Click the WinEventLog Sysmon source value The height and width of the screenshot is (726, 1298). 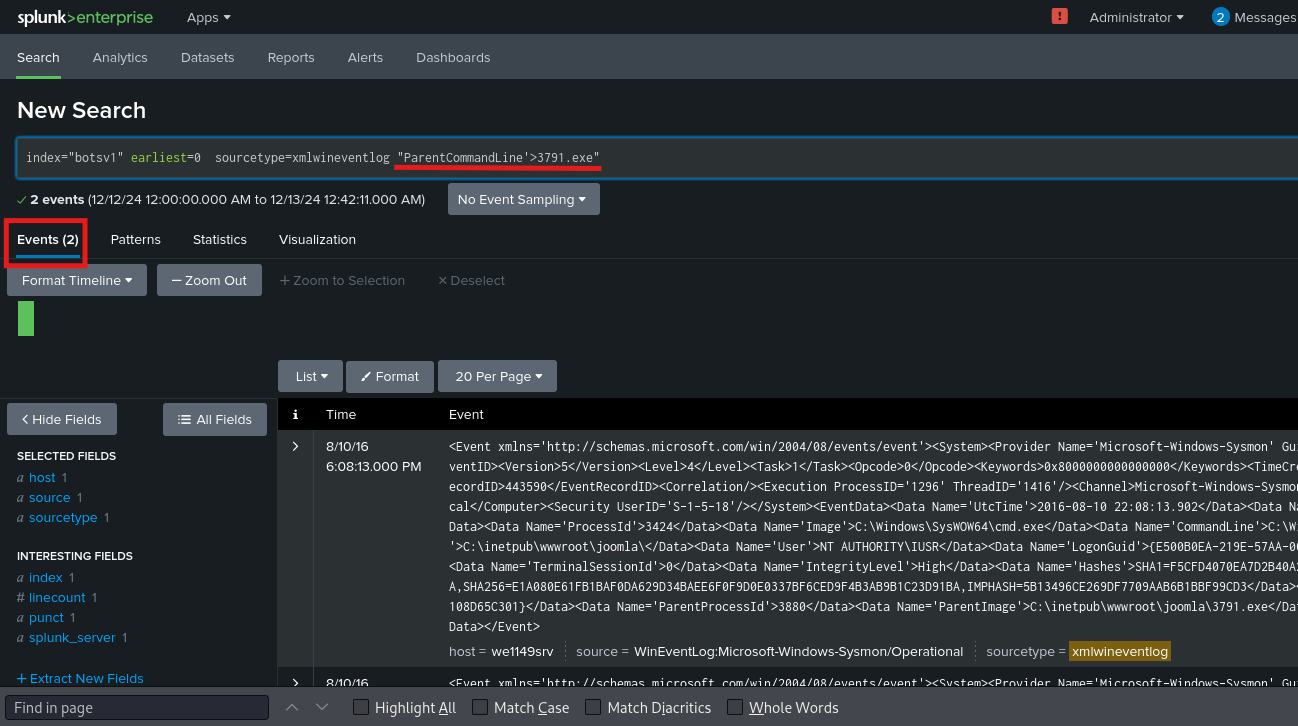click(798, 651)
